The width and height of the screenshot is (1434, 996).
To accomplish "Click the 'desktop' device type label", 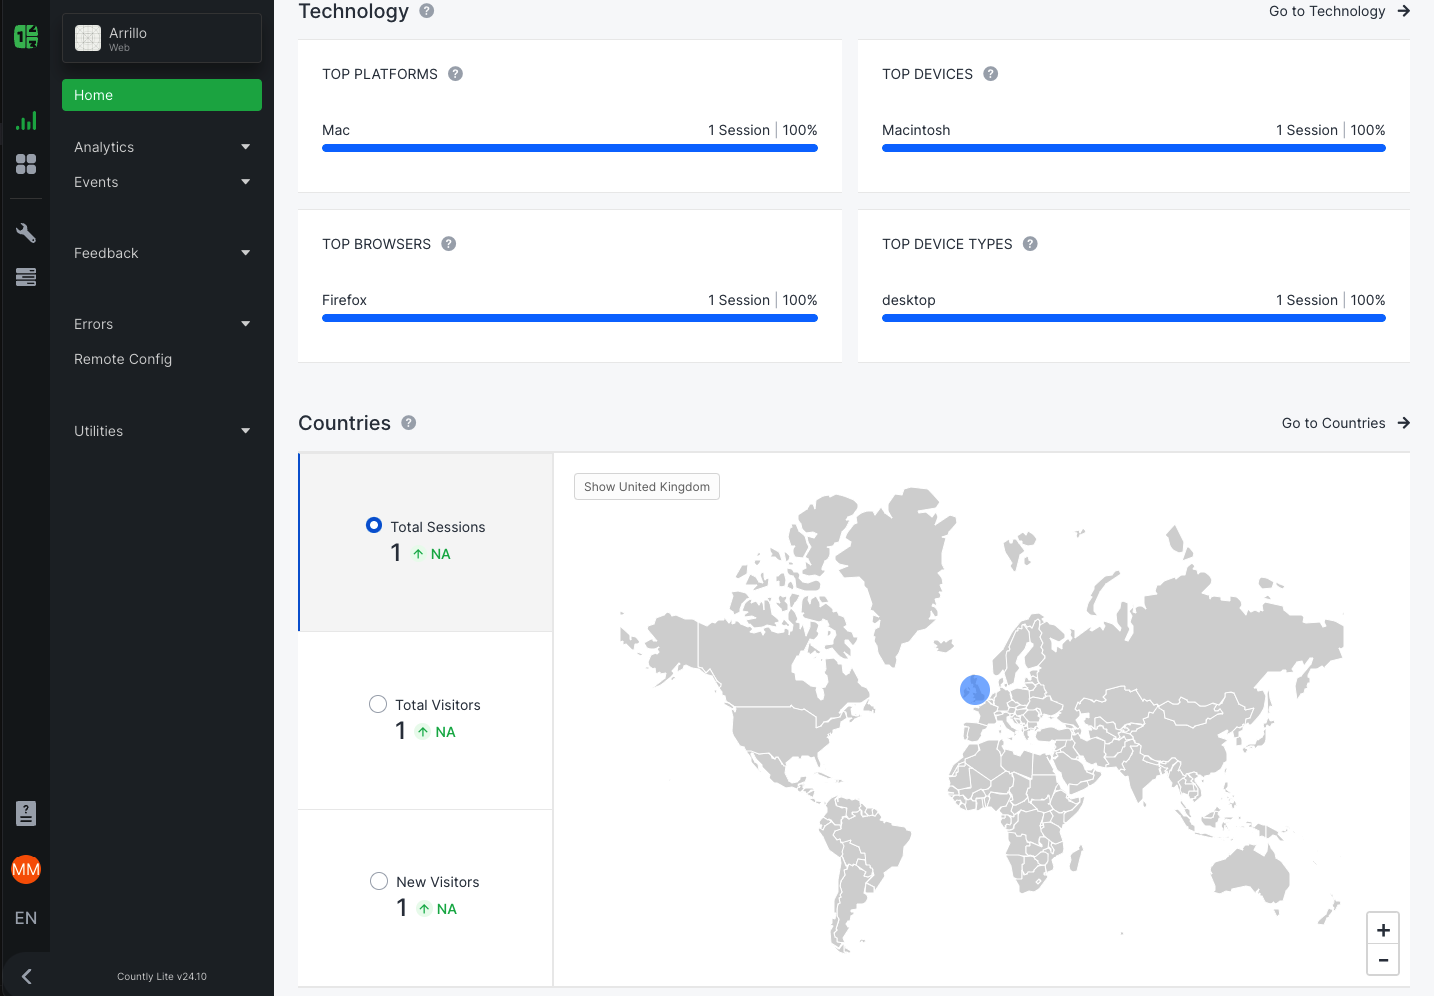I will point(909,300).
